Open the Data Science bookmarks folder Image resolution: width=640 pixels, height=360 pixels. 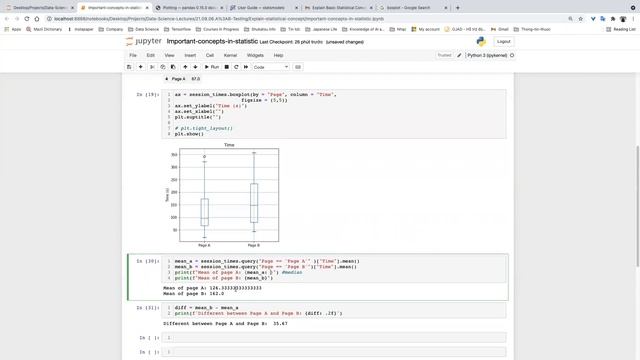pos(143,29)
